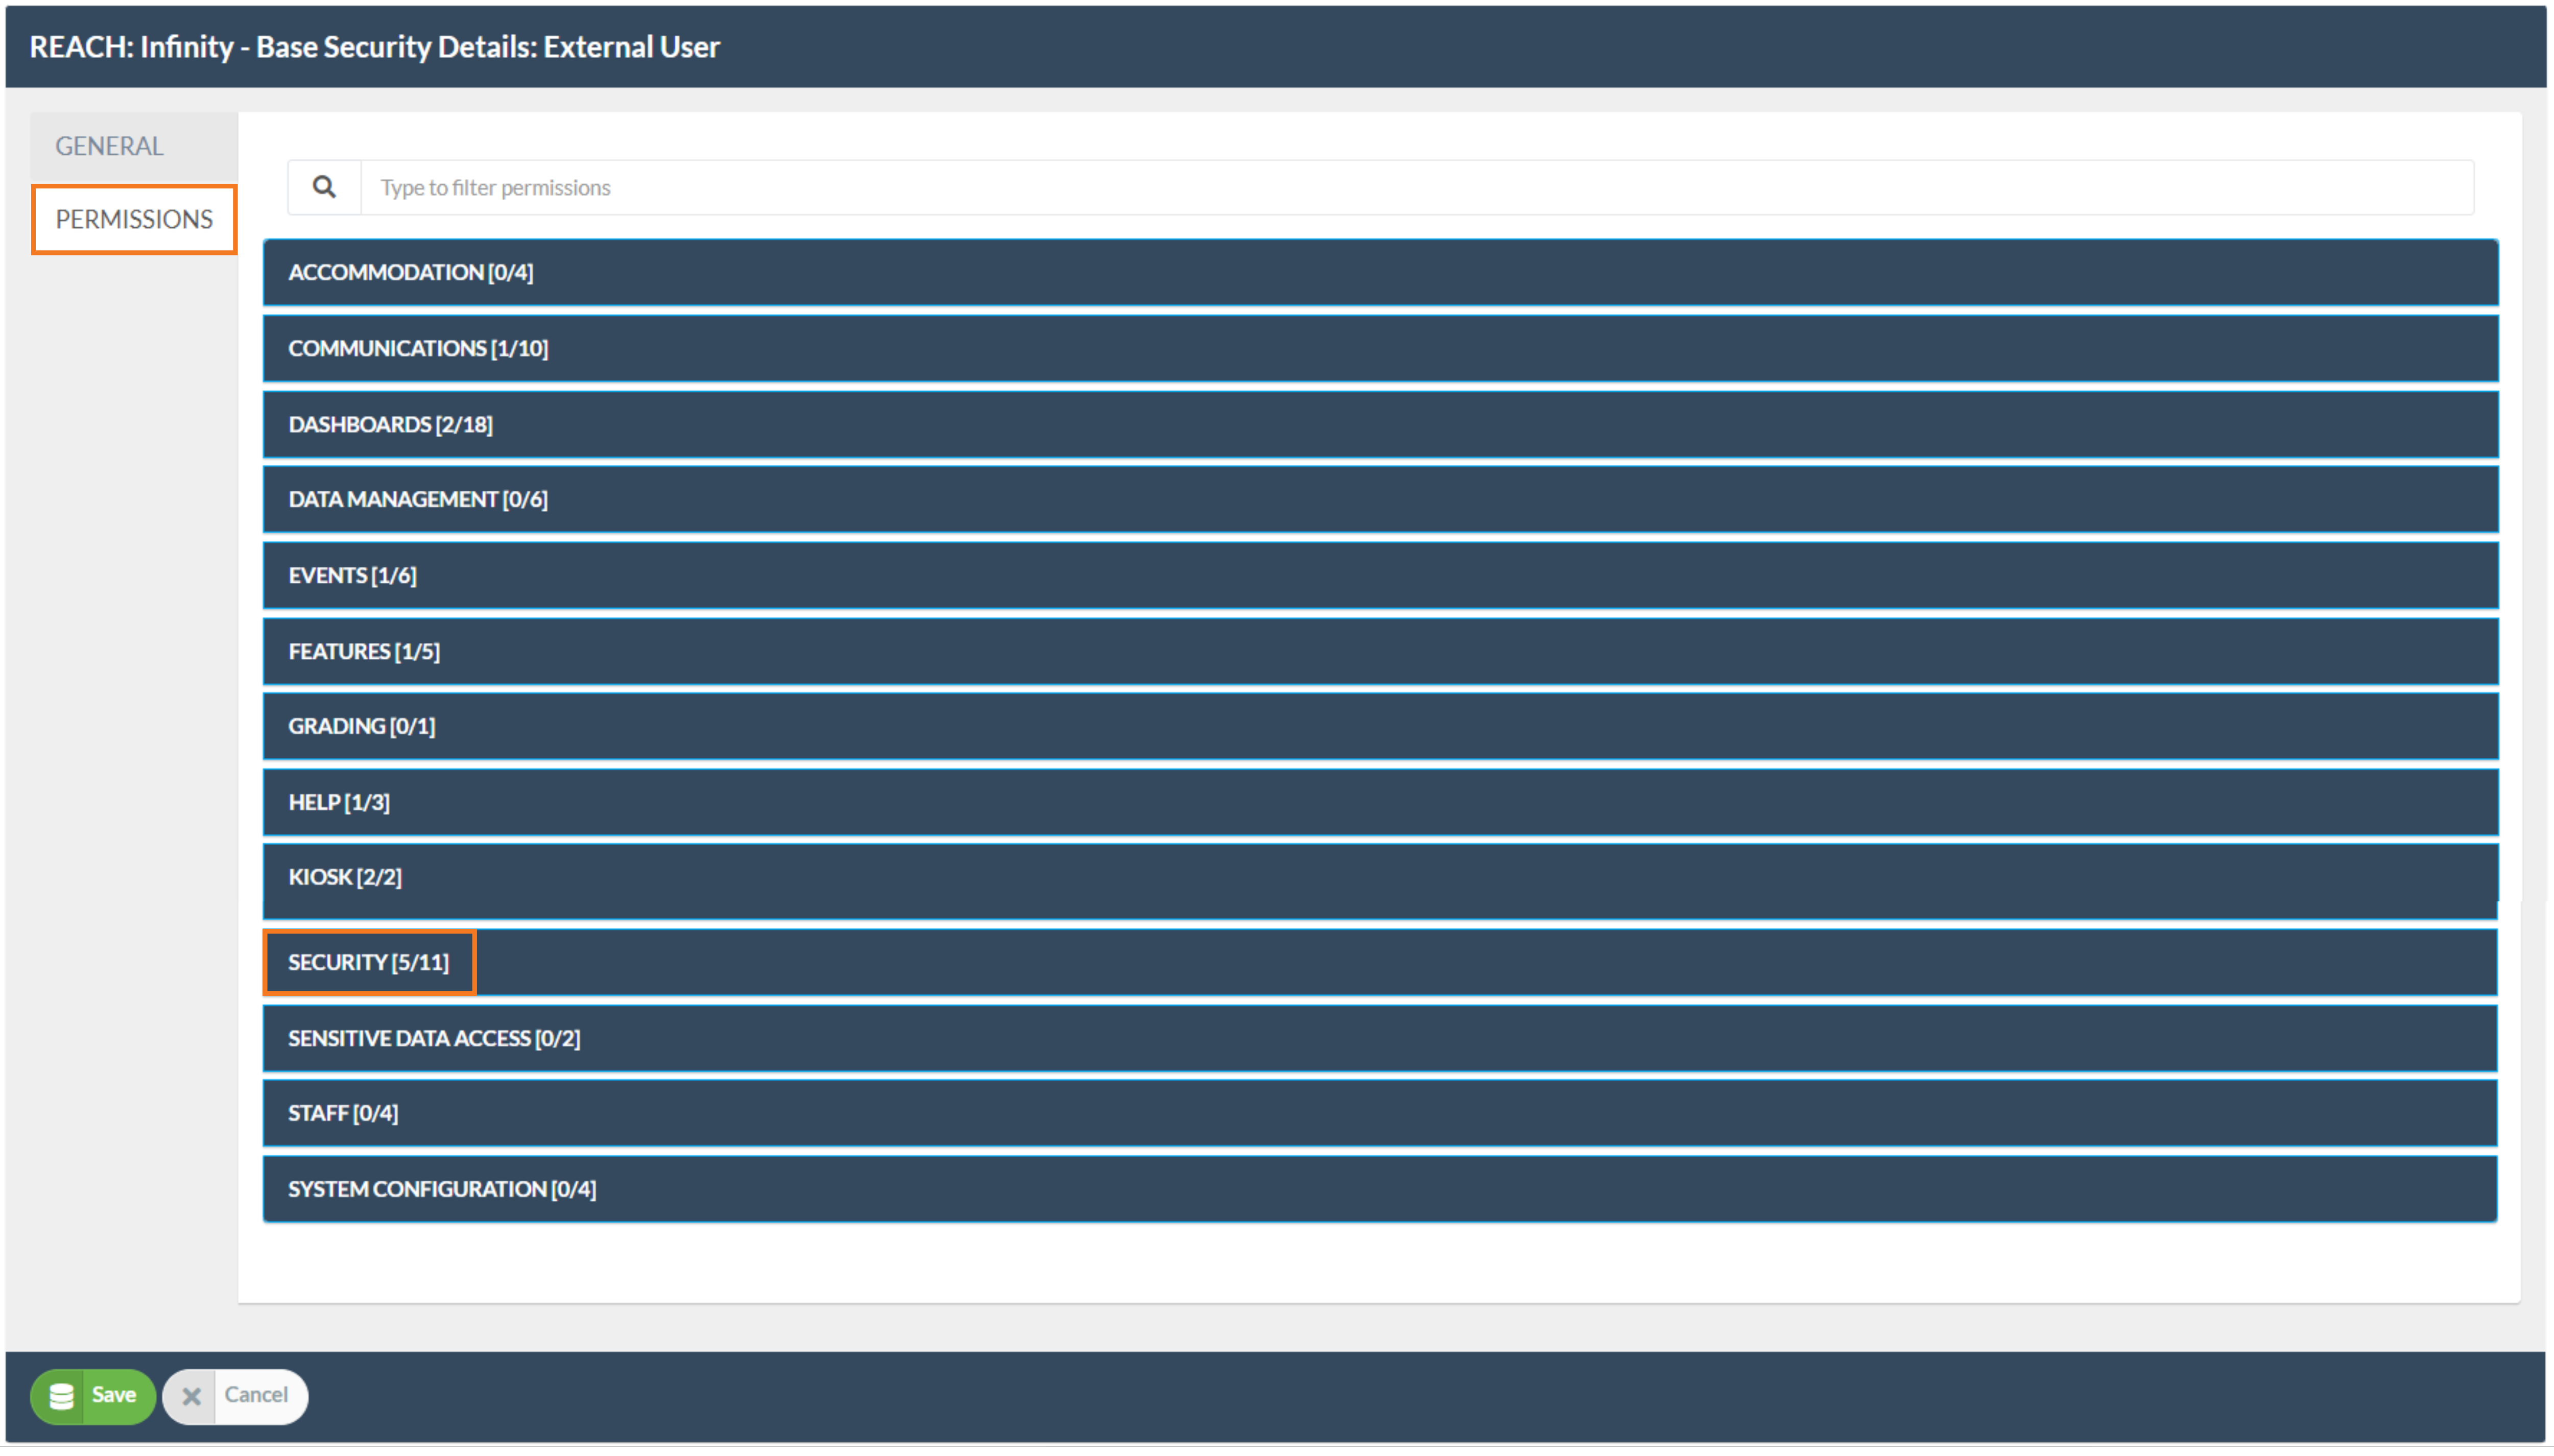Open the Grading [0/1] group
This screenshot has height=1456, width=2554.
[361, 726]
